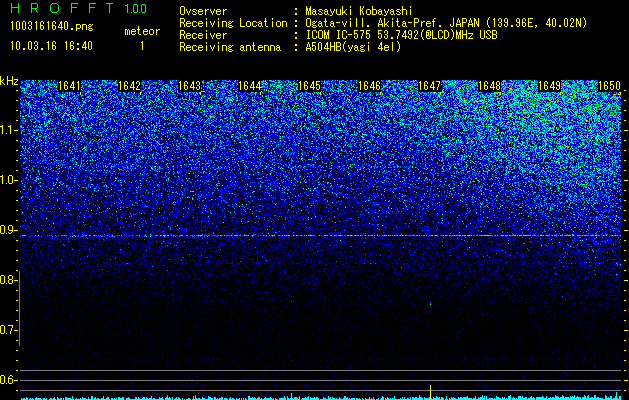
Task: Click the 1644 time marker
Action: coord(250,86)
